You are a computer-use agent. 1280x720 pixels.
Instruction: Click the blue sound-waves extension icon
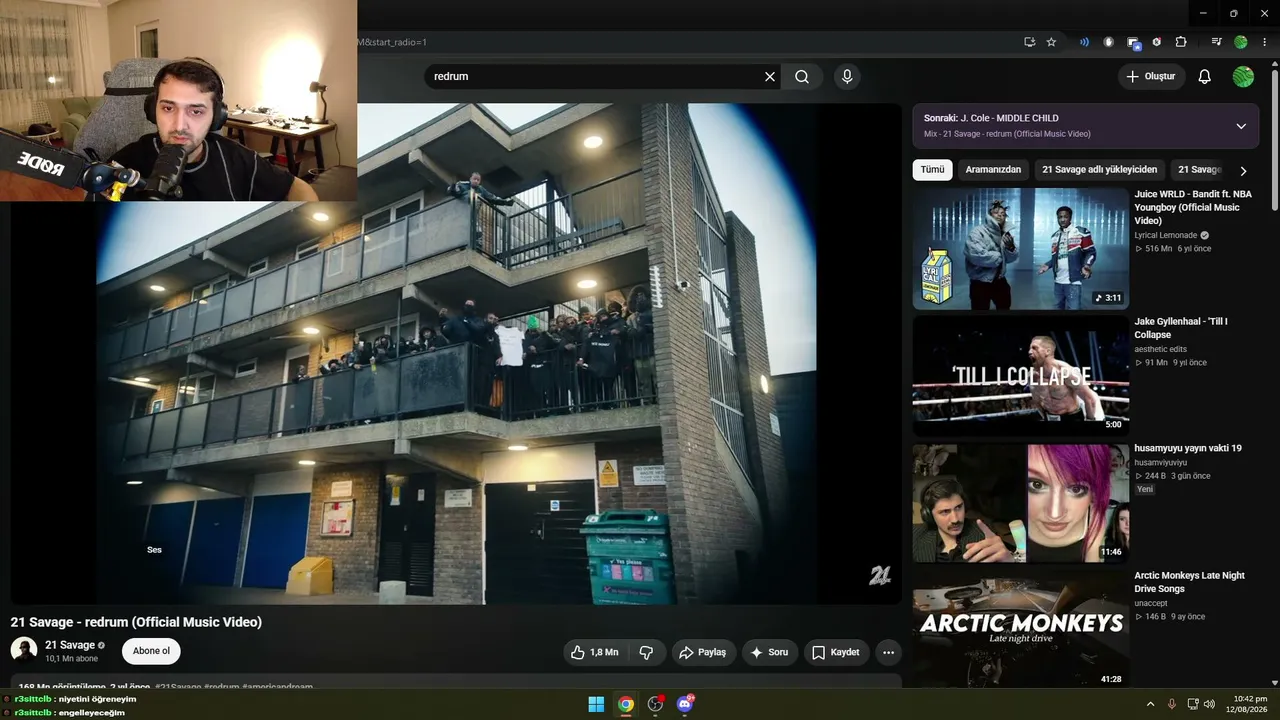(1084, 42)
